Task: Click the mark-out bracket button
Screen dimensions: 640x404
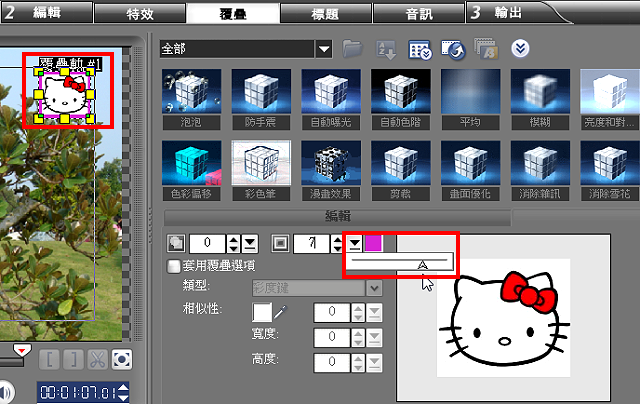Action: [74, 360]
